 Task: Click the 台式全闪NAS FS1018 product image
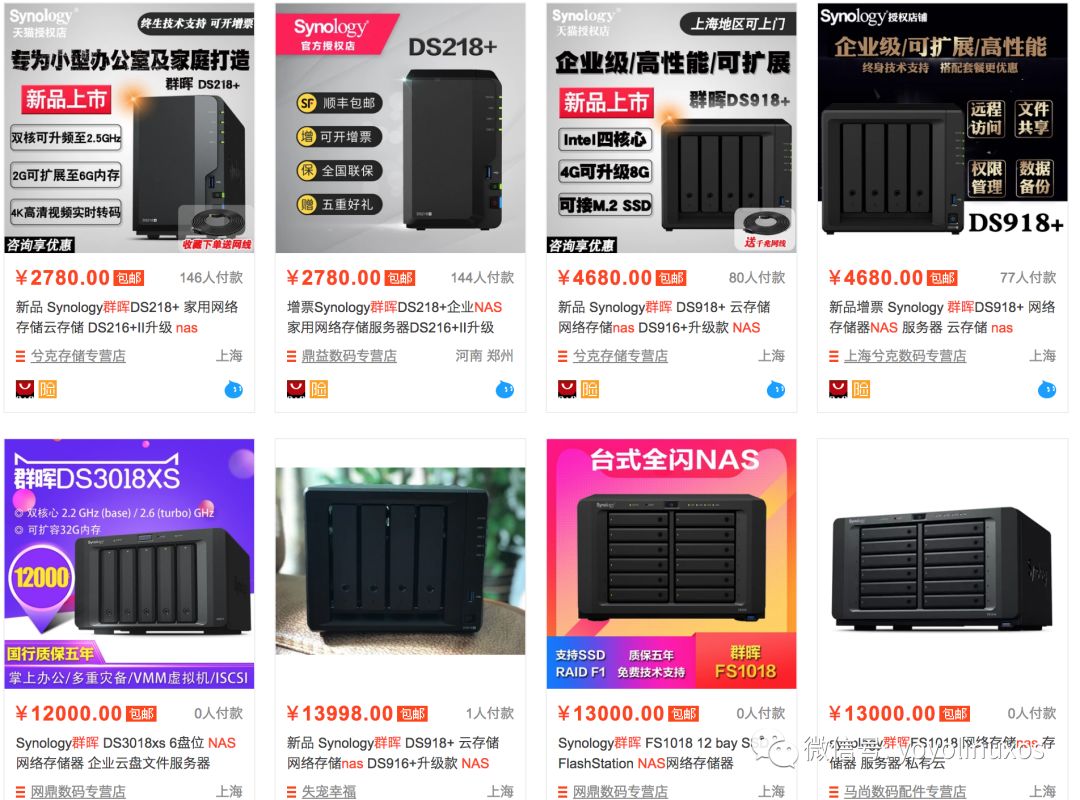[672, 564]
